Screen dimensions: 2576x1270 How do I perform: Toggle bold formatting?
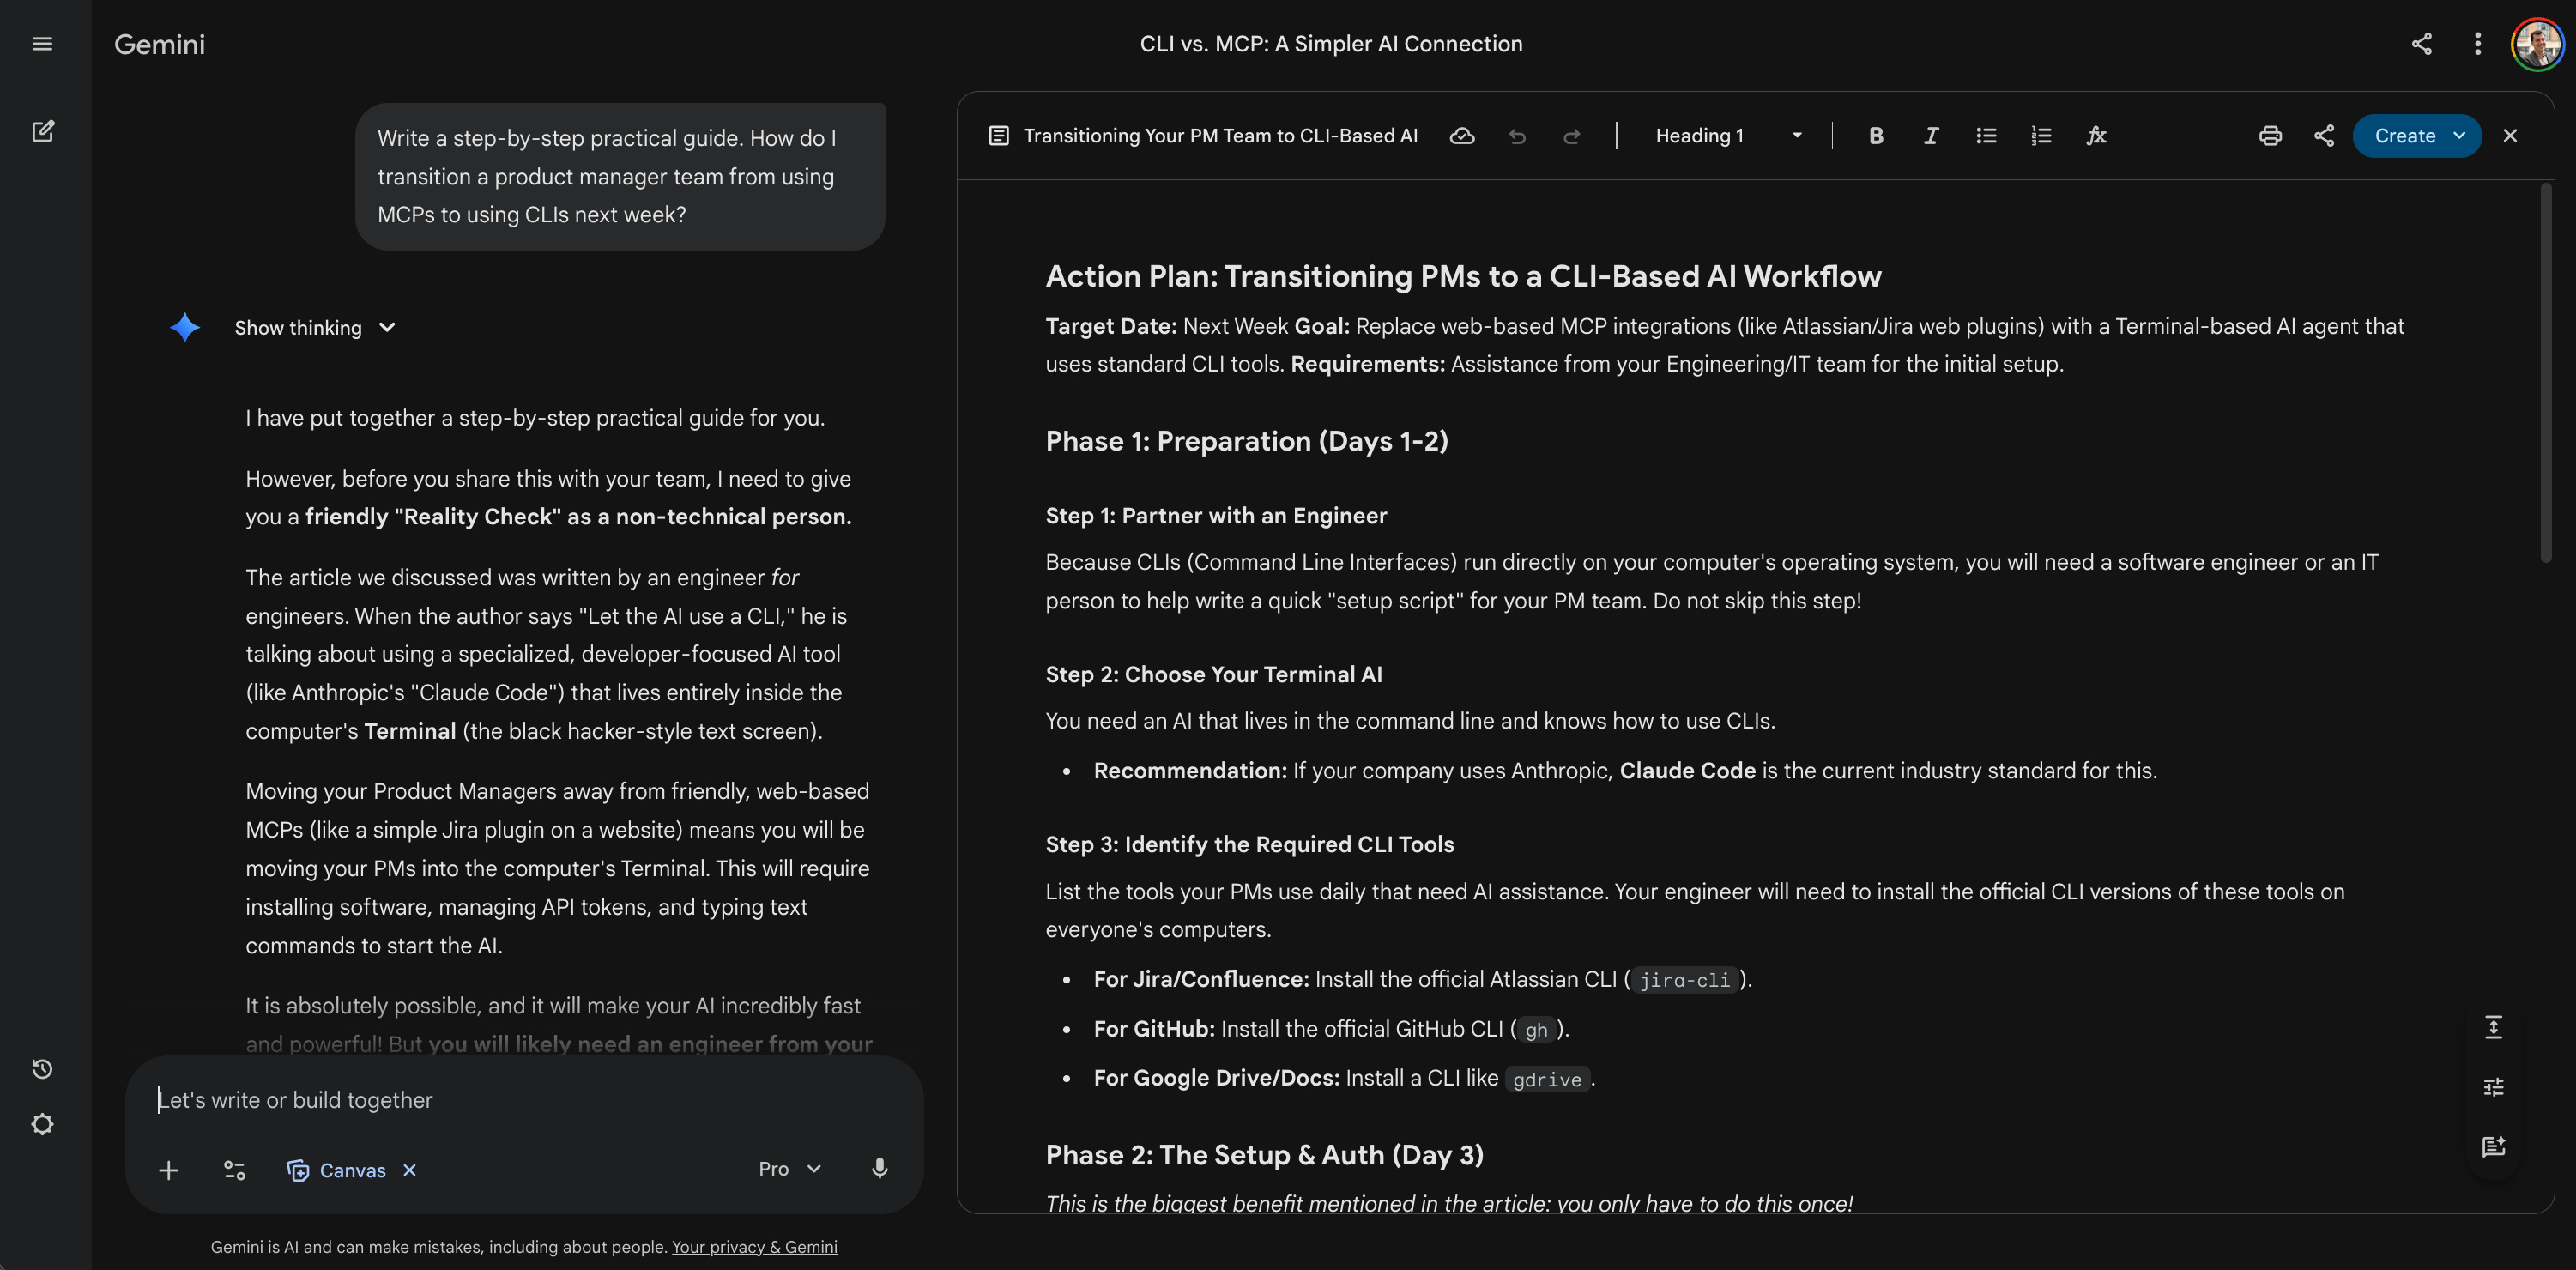coord(1876,136)
